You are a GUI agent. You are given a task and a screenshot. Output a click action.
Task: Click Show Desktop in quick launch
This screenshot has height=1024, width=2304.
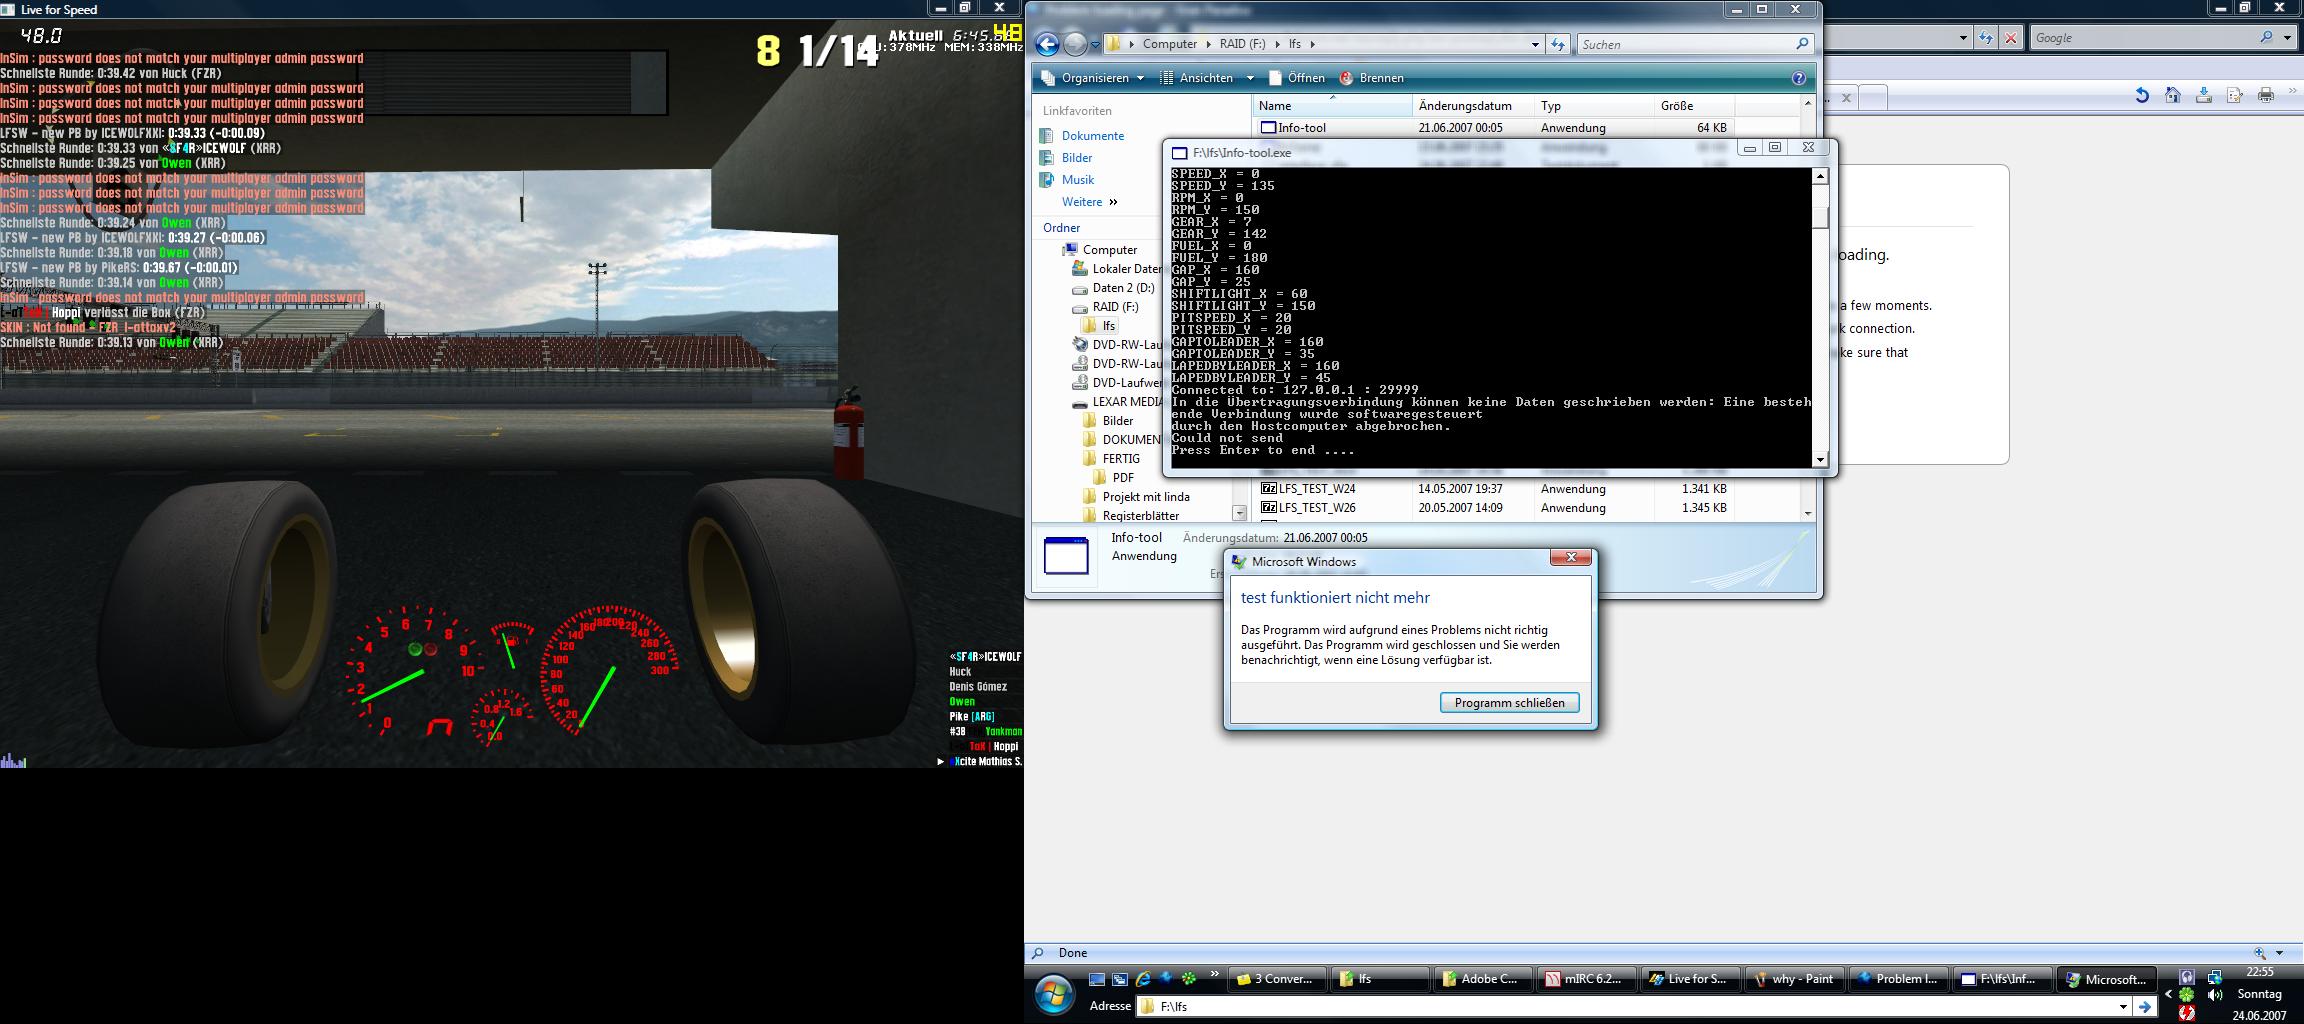(x=1097, y=979)
